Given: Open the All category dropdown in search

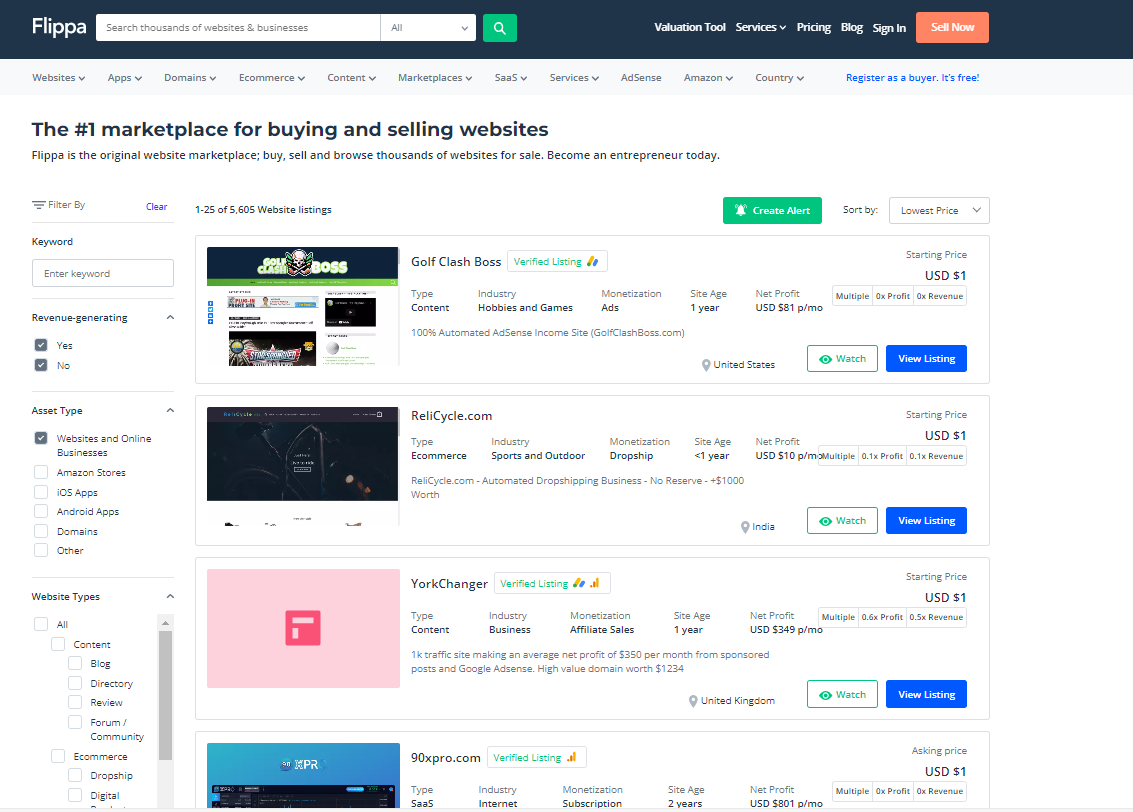Looking at the screenshot, I should pos(428,28).
